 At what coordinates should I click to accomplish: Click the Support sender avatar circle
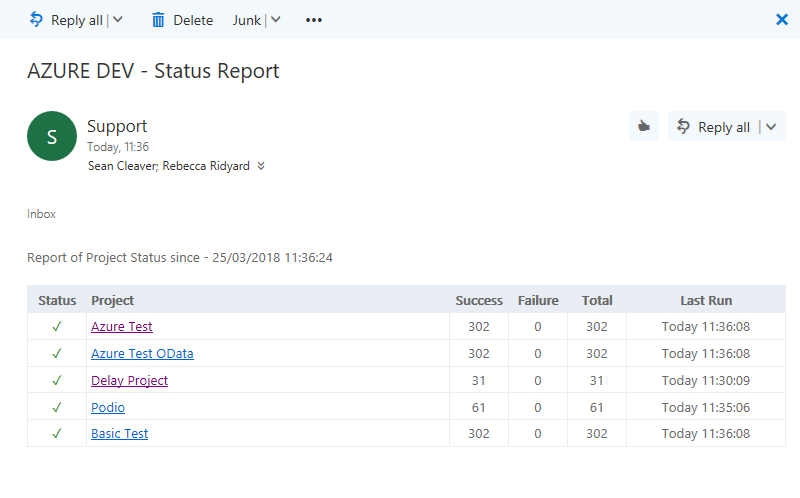tap(52, 136)
